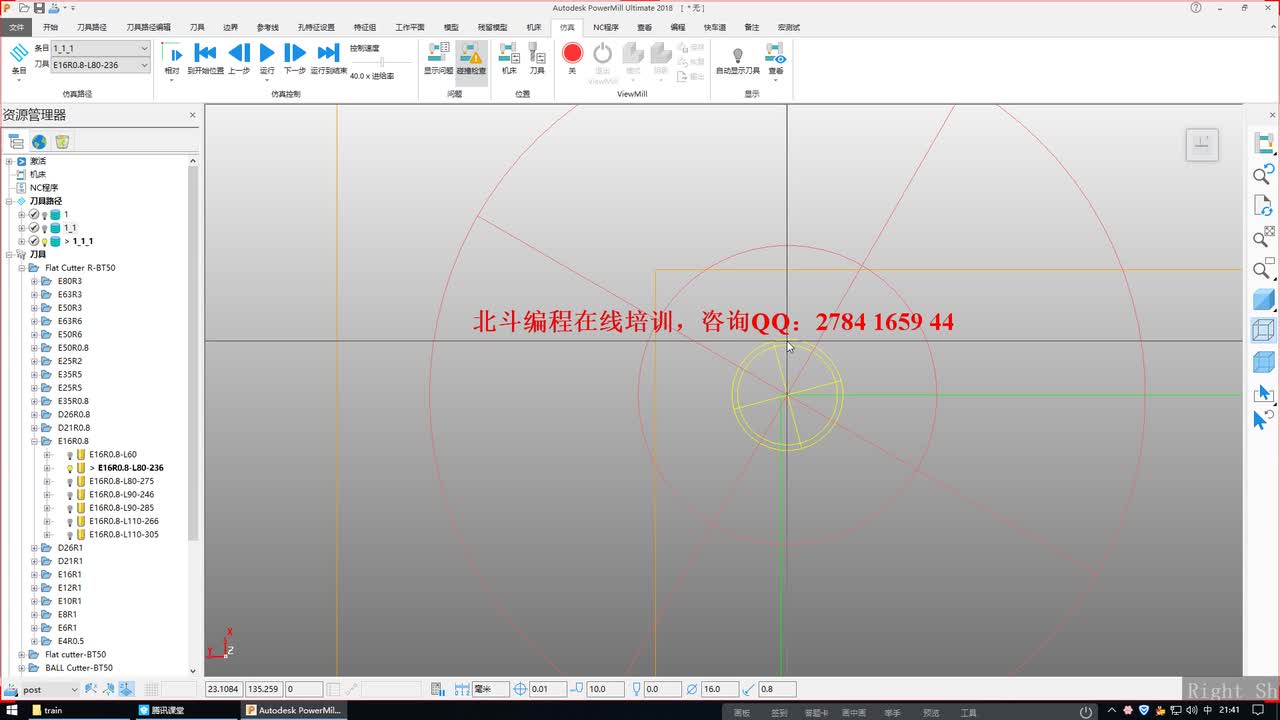Click the Windows Start button
1280x720 pixels.
tap(11, 710)
